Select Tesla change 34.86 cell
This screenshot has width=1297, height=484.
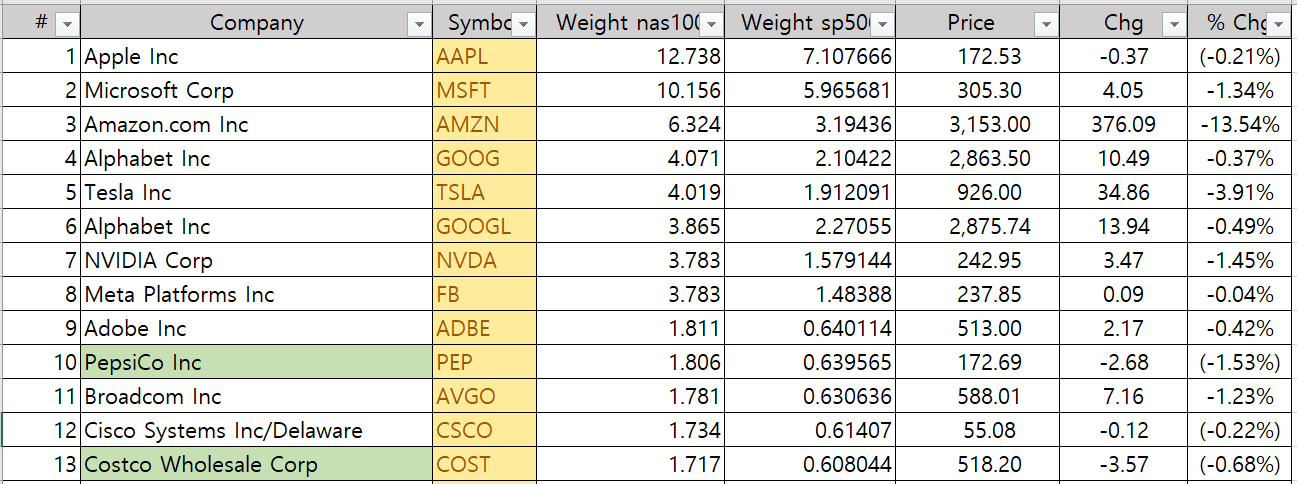[1124, 193]
